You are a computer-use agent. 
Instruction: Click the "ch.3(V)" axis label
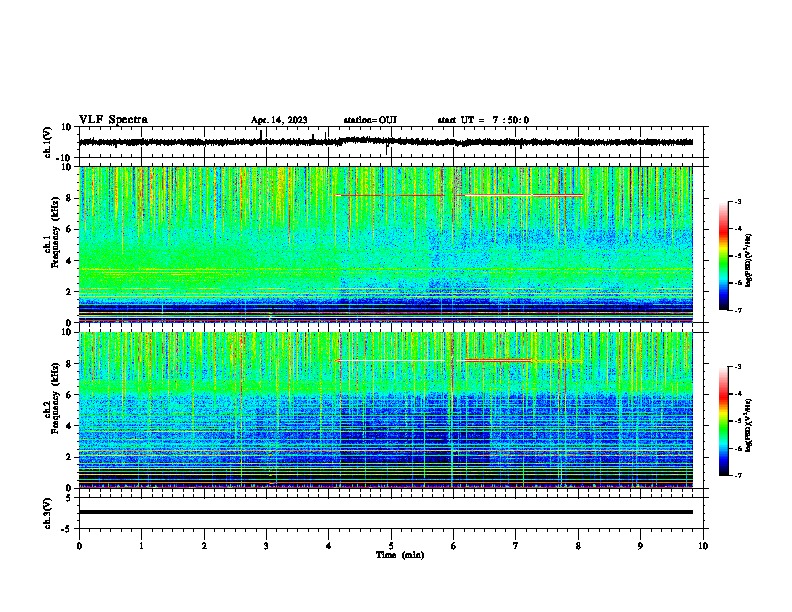tap(48, 514)
